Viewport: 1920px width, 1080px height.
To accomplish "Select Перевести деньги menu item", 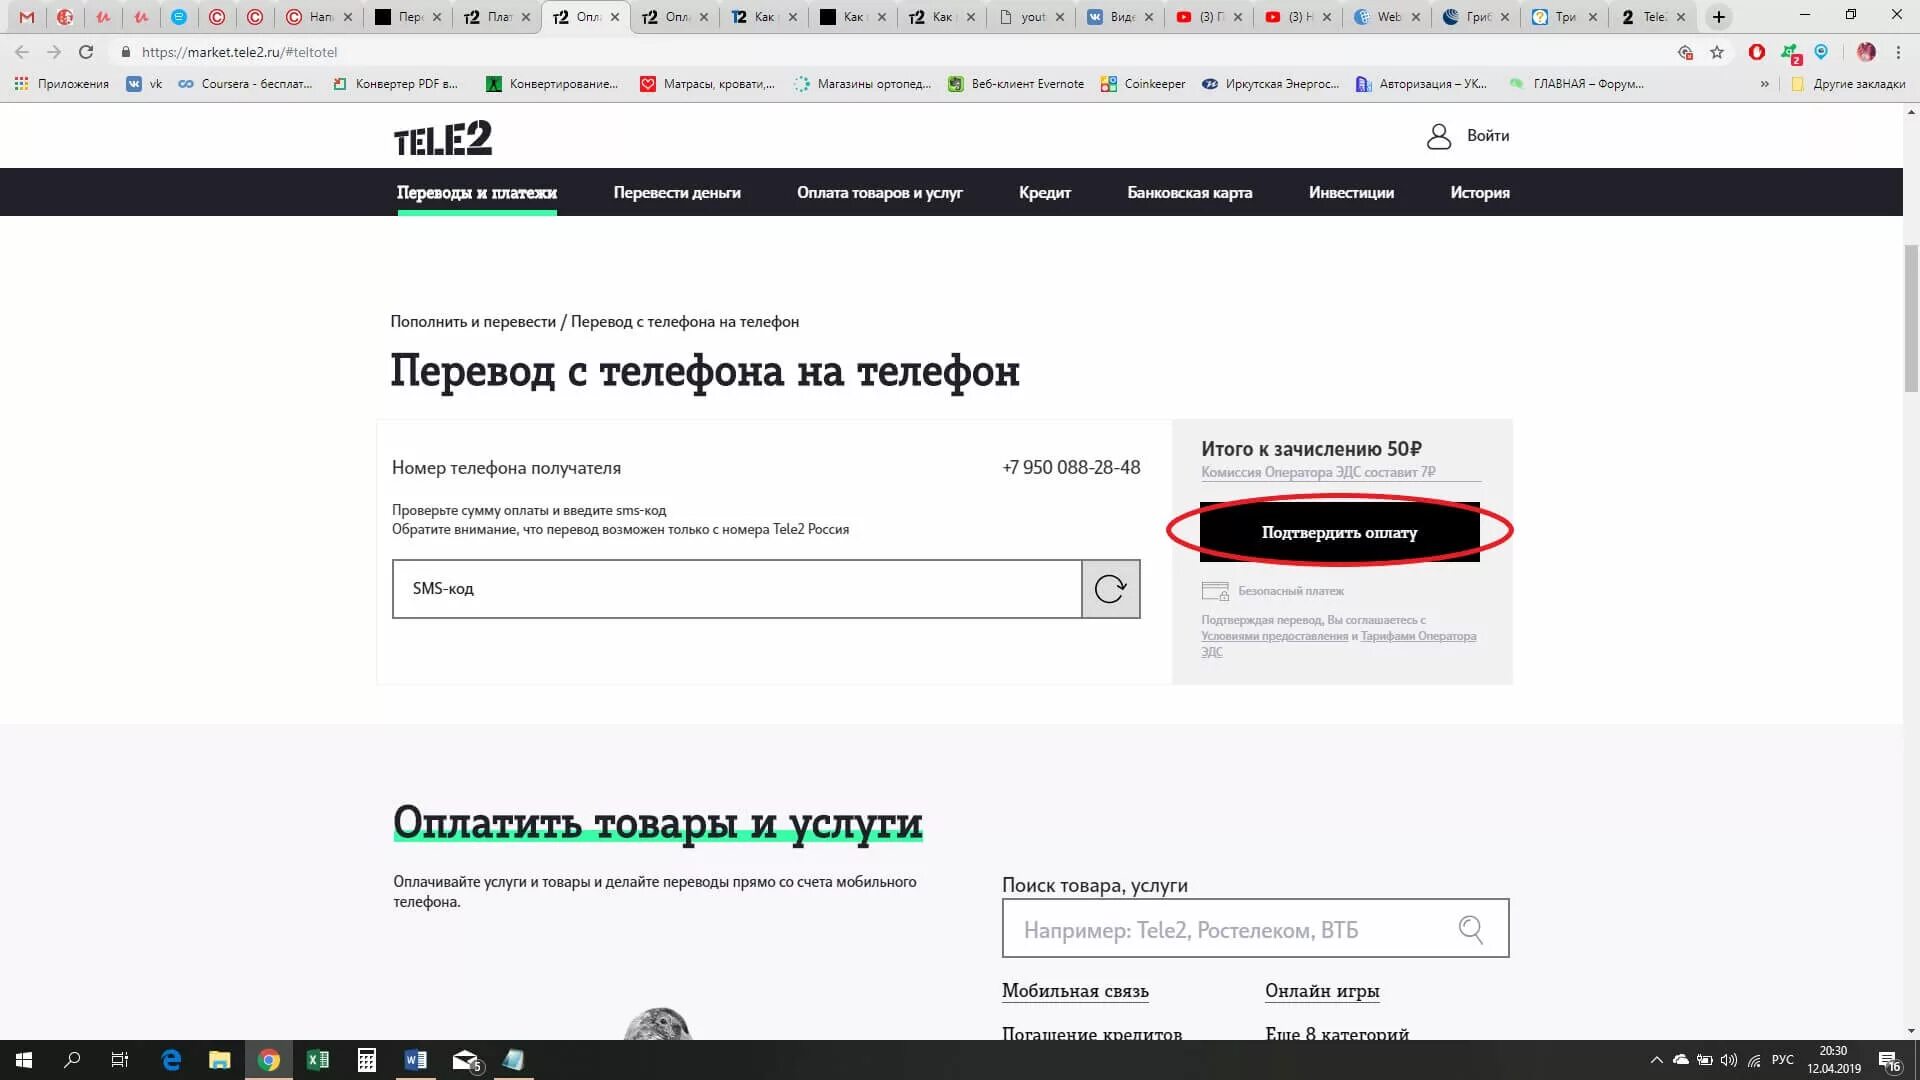I will [677, 193].
